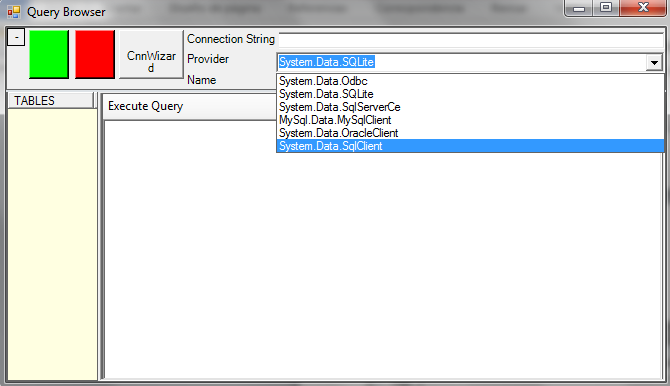Choose highlighted System.Data.SqlClient option

[470, 146]
